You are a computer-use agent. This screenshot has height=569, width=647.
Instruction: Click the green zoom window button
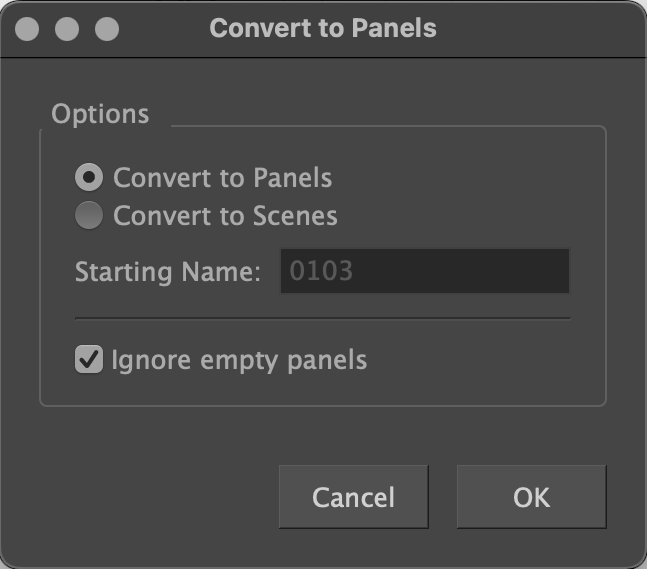(x=106, y=29)
